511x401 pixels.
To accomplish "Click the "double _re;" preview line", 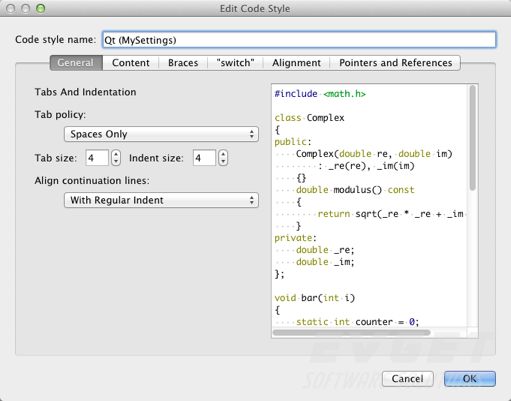I will pyautogui.click(x=325, y=250).
